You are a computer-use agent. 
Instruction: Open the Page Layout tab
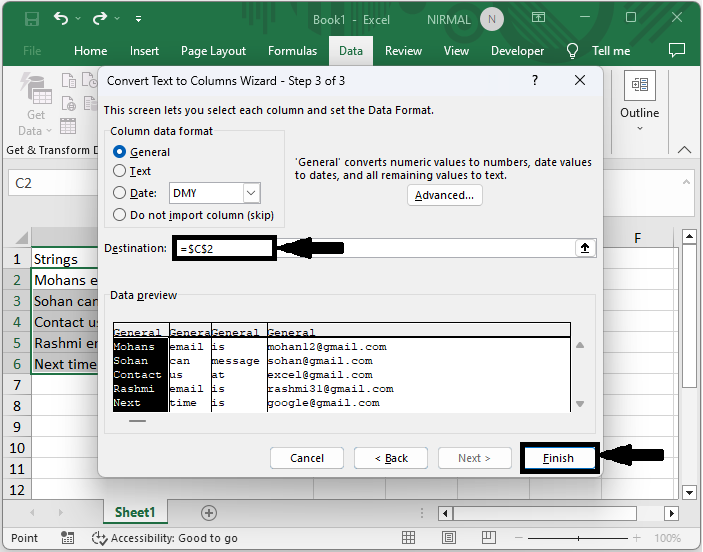[x=213, y=51]
